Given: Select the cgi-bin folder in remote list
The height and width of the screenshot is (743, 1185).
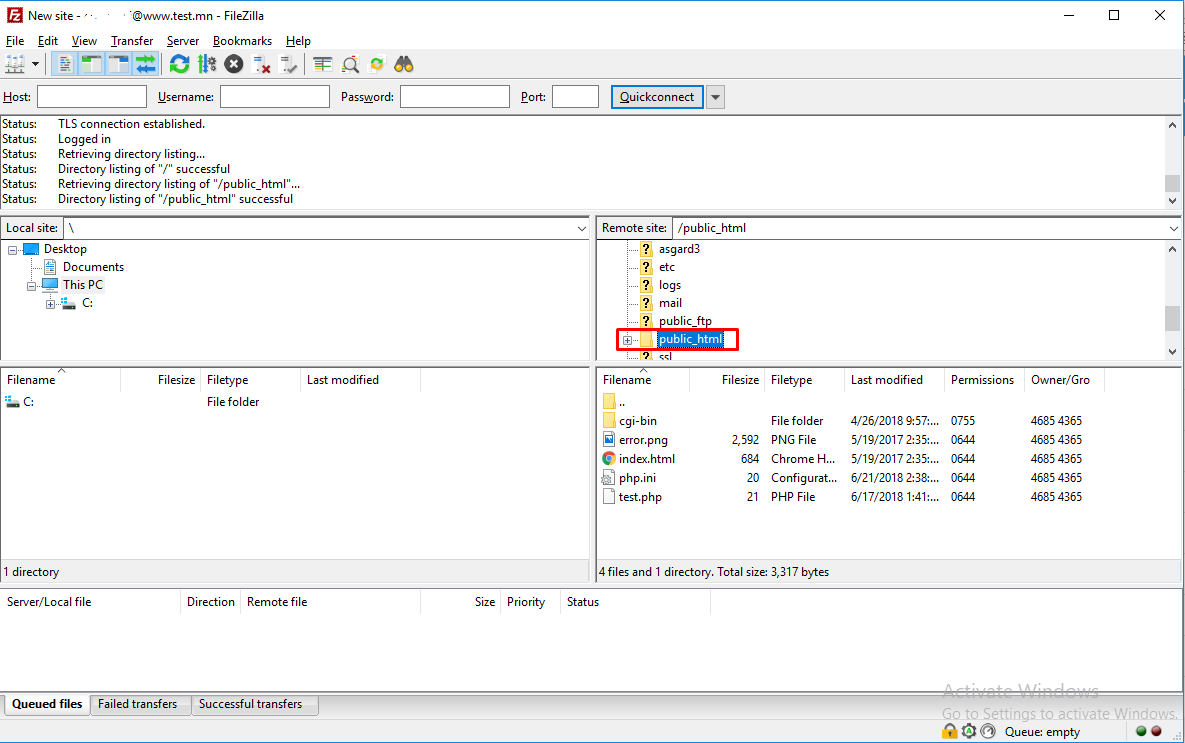Looking at the screenshot, I should tap(638, 421).
